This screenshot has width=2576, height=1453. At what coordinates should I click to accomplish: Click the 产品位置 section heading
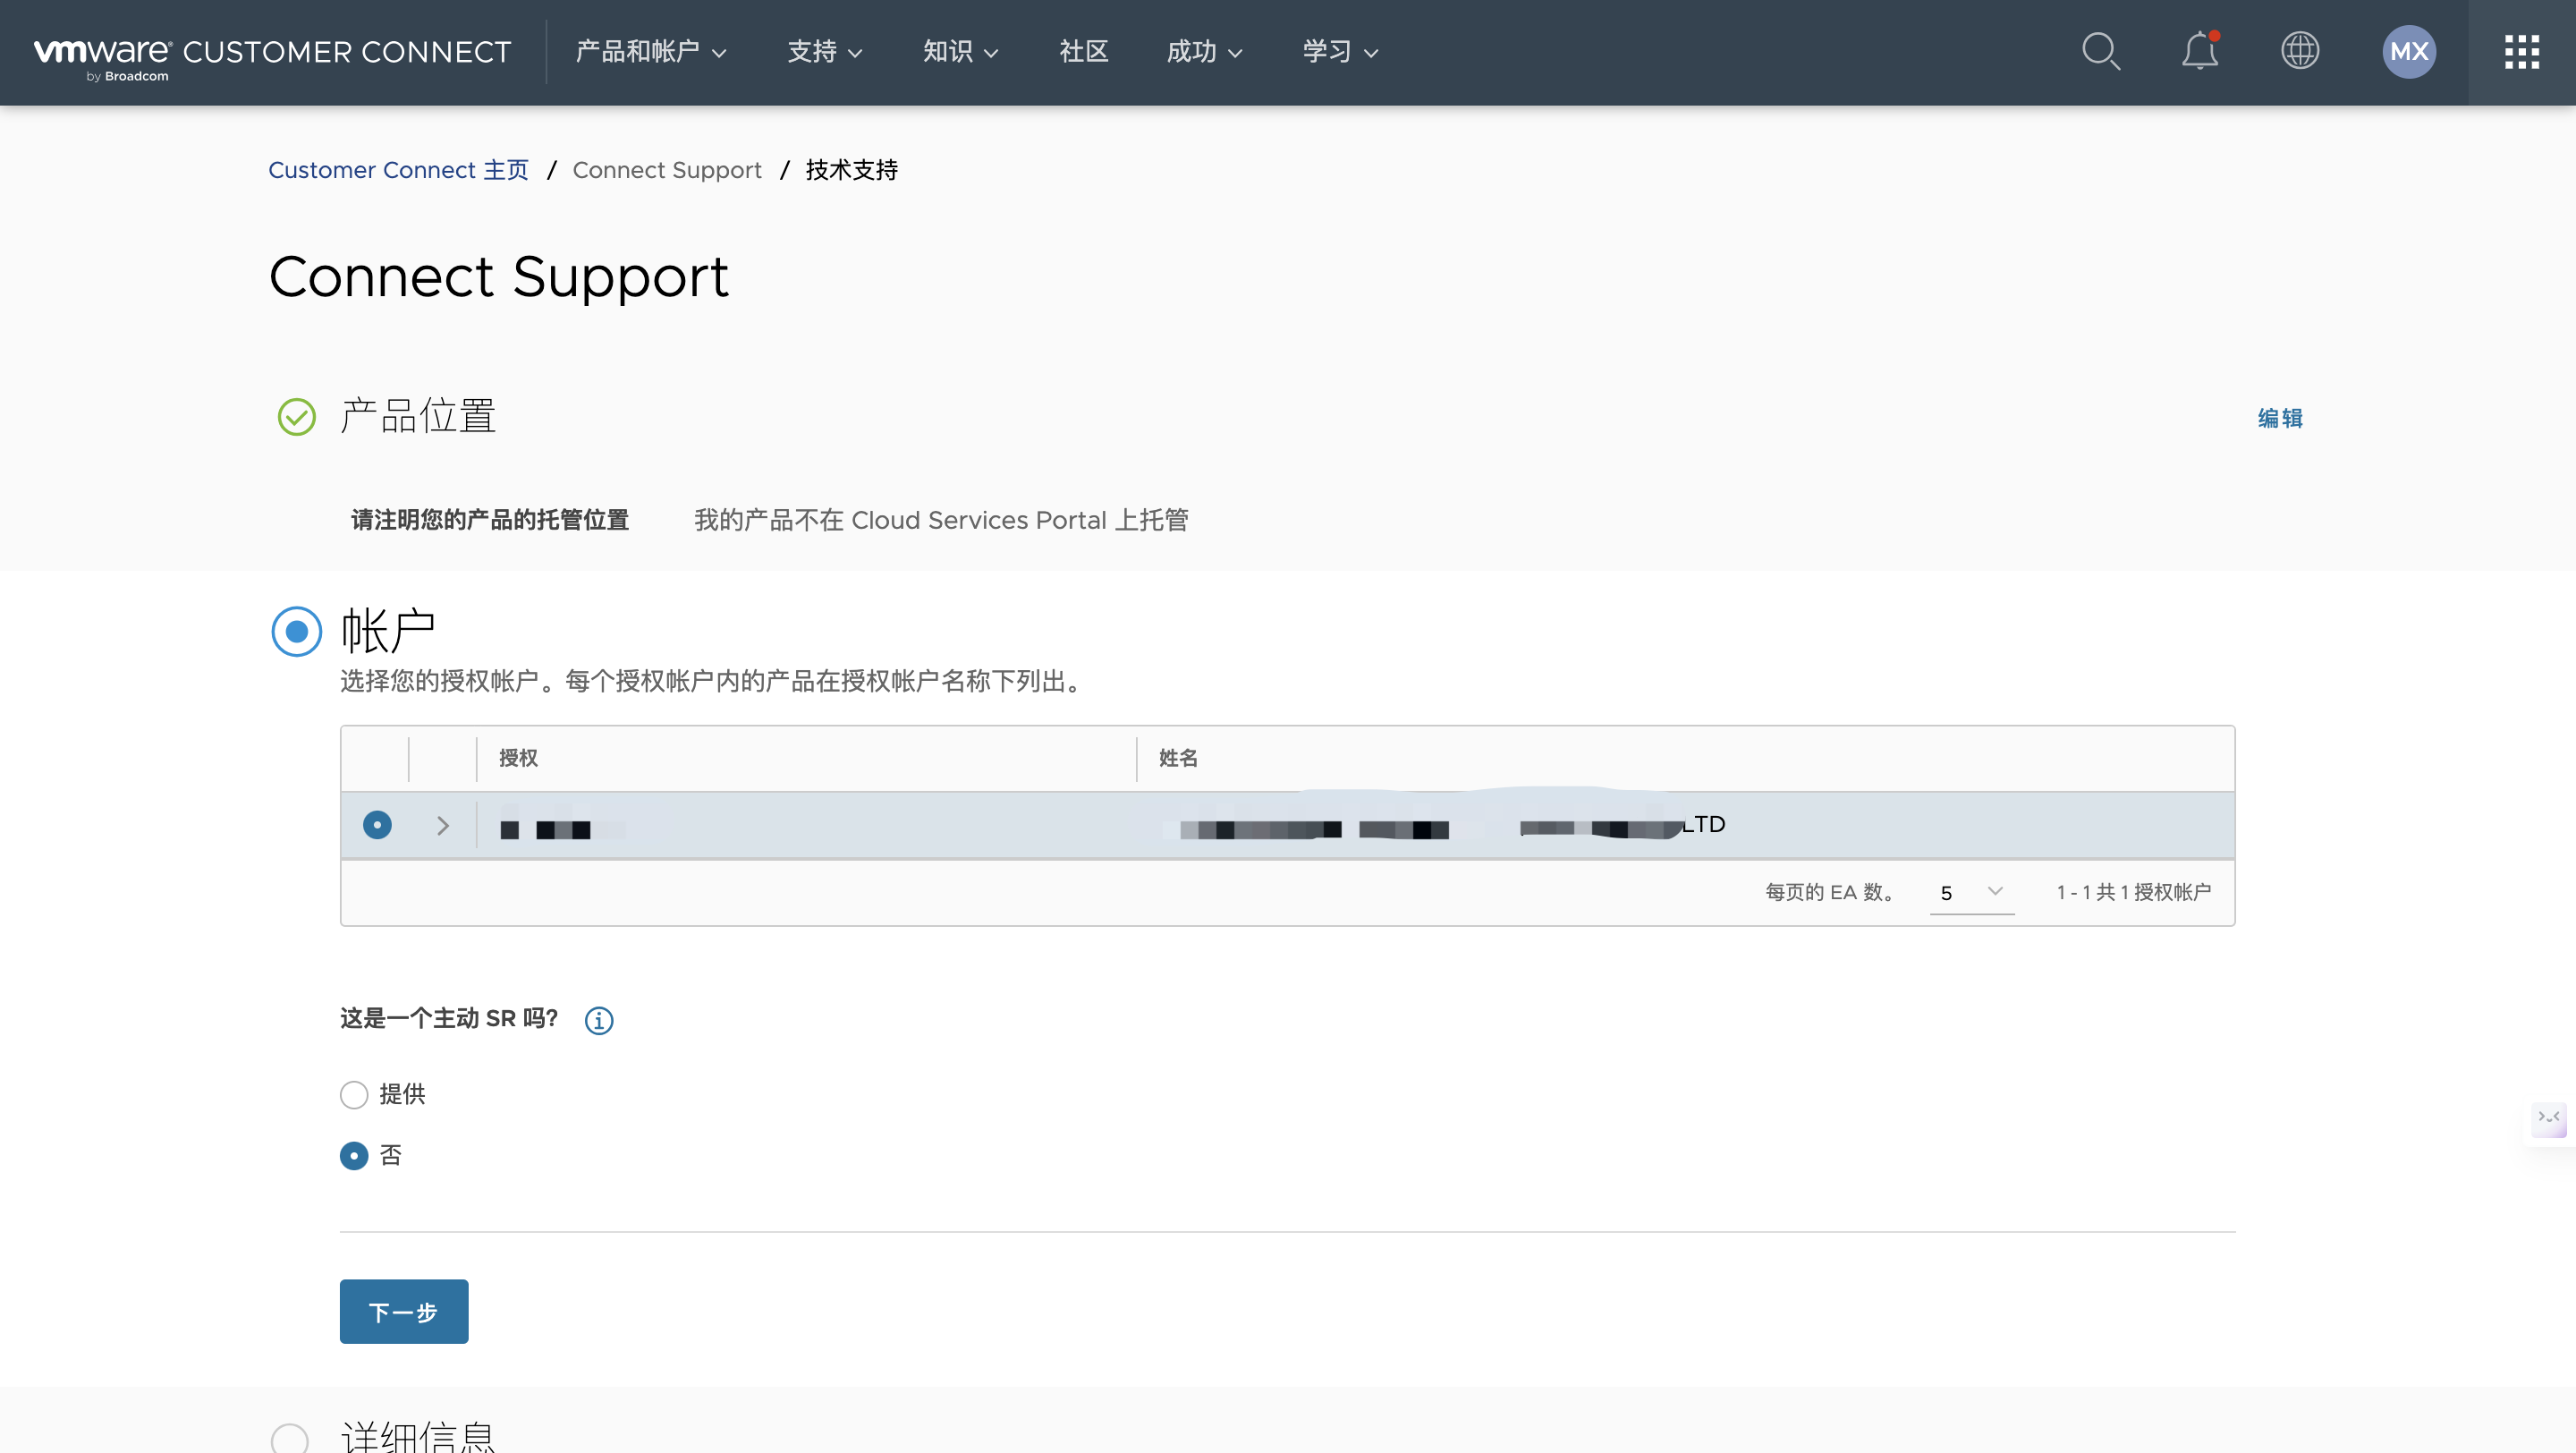(x=418, y=416)
